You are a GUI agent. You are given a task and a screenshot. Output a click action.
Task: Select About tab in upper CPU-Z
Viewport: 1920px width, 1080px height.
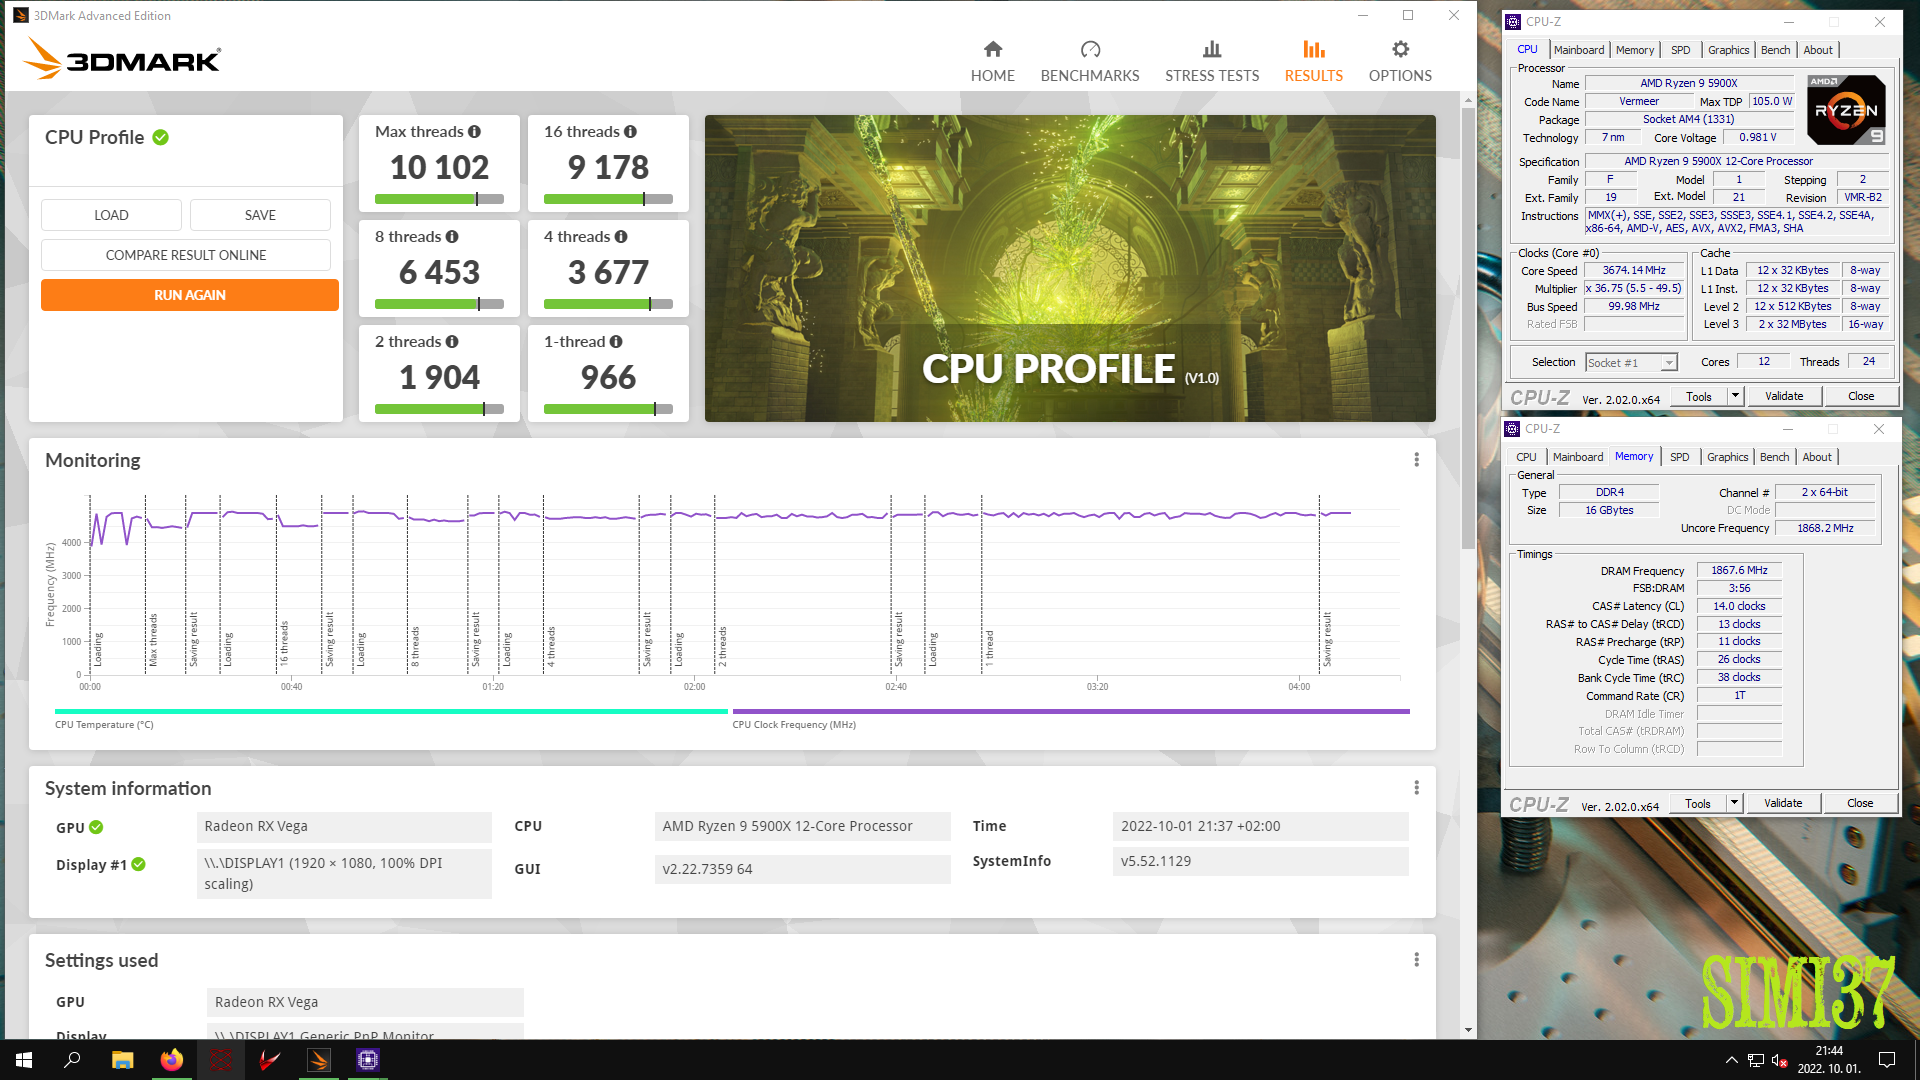1818,50
